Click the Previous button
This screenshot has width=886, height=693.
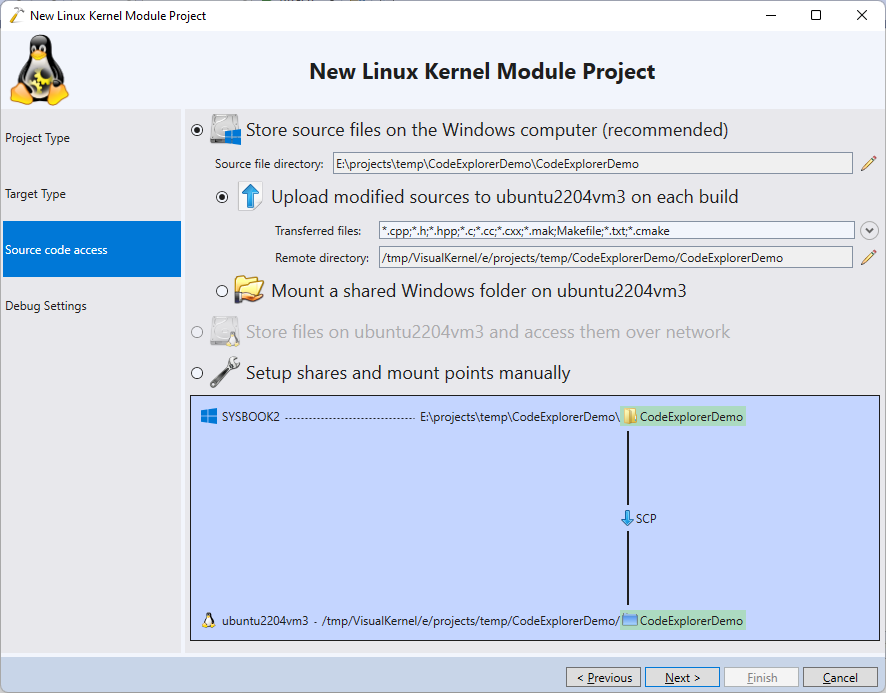(603, 677)
